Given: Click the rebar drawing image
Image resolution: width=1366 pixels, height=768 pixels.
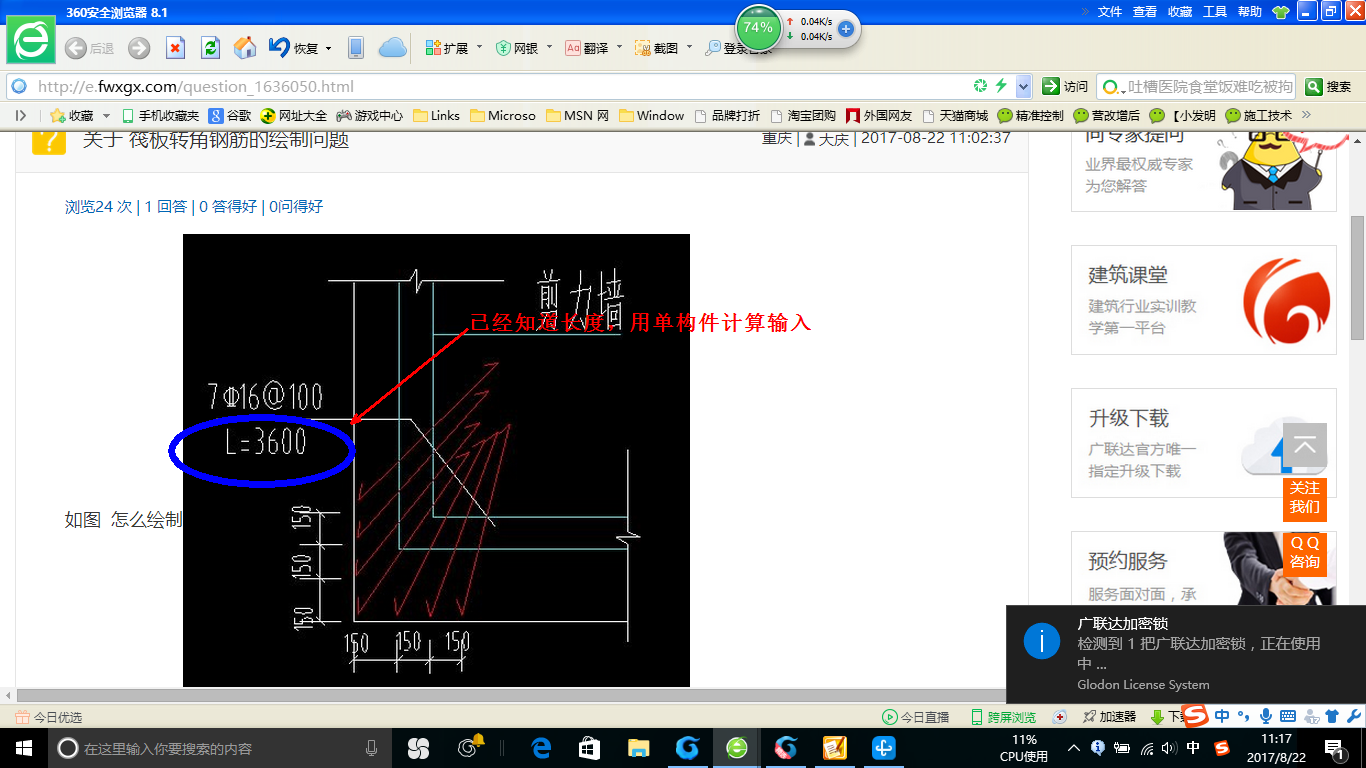Looking at the screenshot, I should click(x=436, y=460).
